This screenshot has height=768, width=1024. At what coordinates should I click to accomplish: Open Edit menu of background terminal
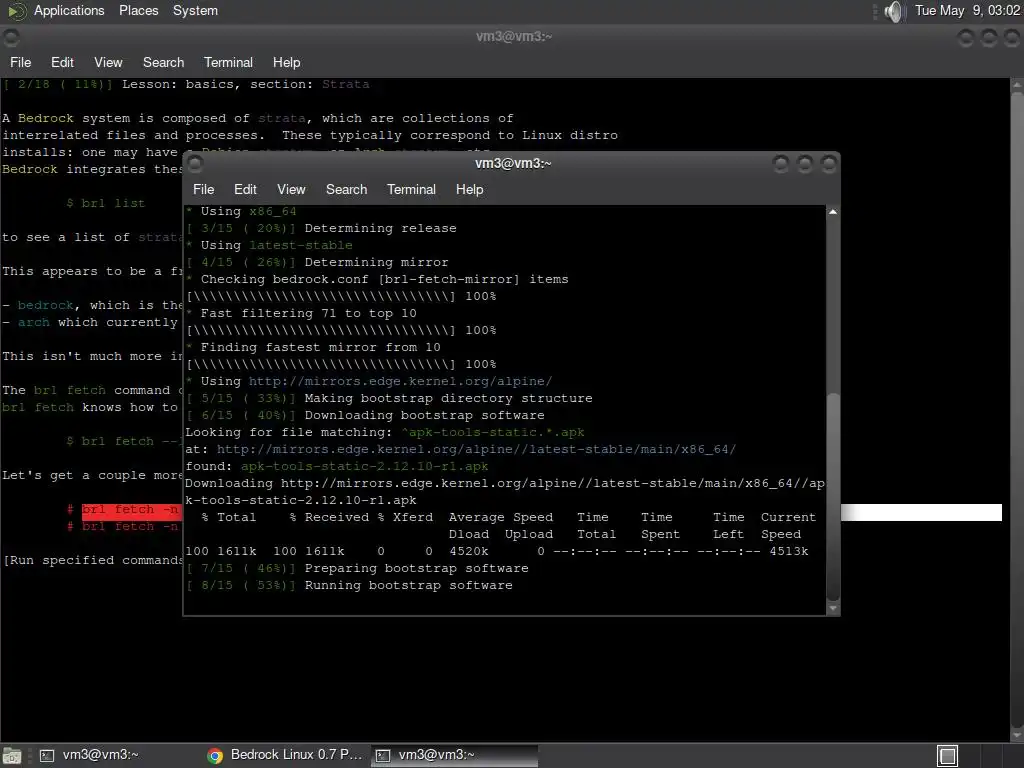tap(62, 63)
